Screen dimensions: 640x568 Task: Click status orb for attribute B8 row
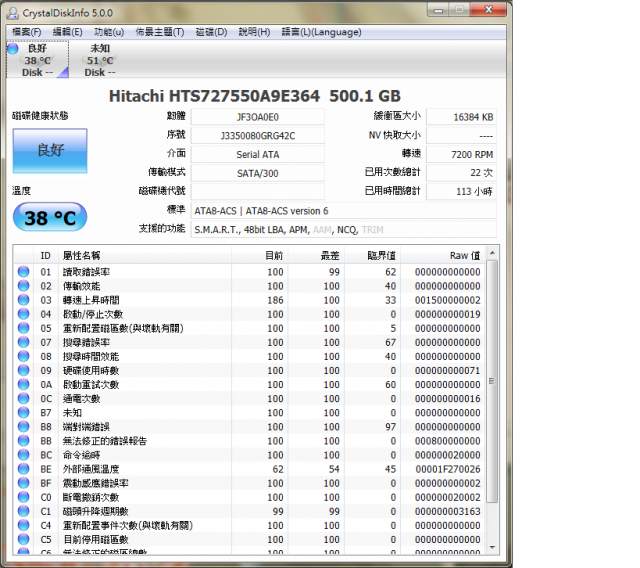point(23,426)
